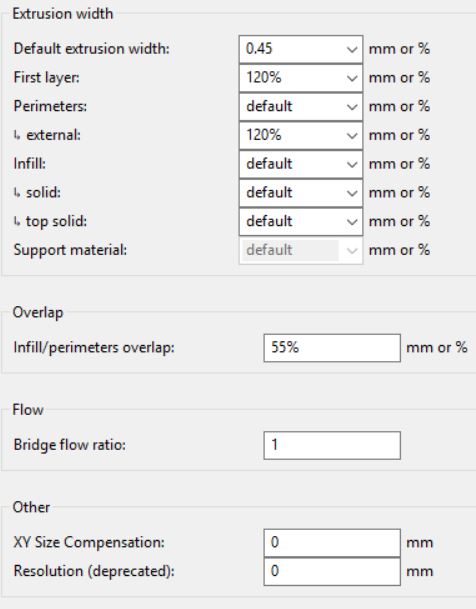This screenshot has height=609, width=476.
Task: Click the Resolution (deprecated) input field
Action: tap(332, 571)
